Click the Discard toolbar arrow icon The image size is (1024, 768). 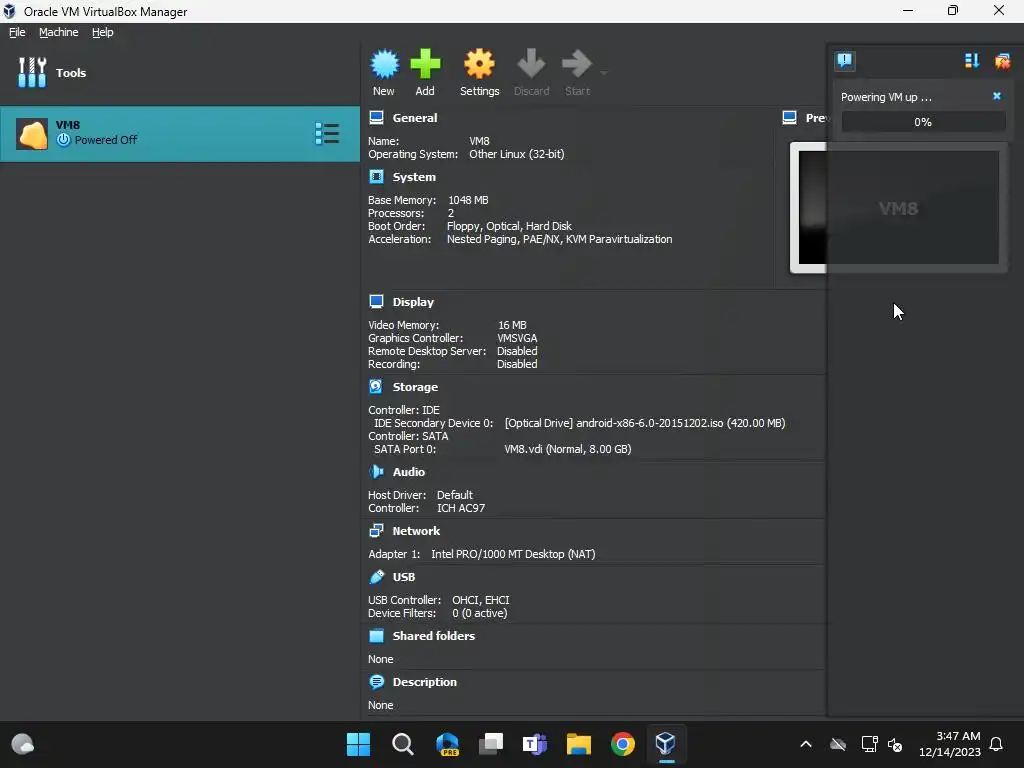click(531, 64)
